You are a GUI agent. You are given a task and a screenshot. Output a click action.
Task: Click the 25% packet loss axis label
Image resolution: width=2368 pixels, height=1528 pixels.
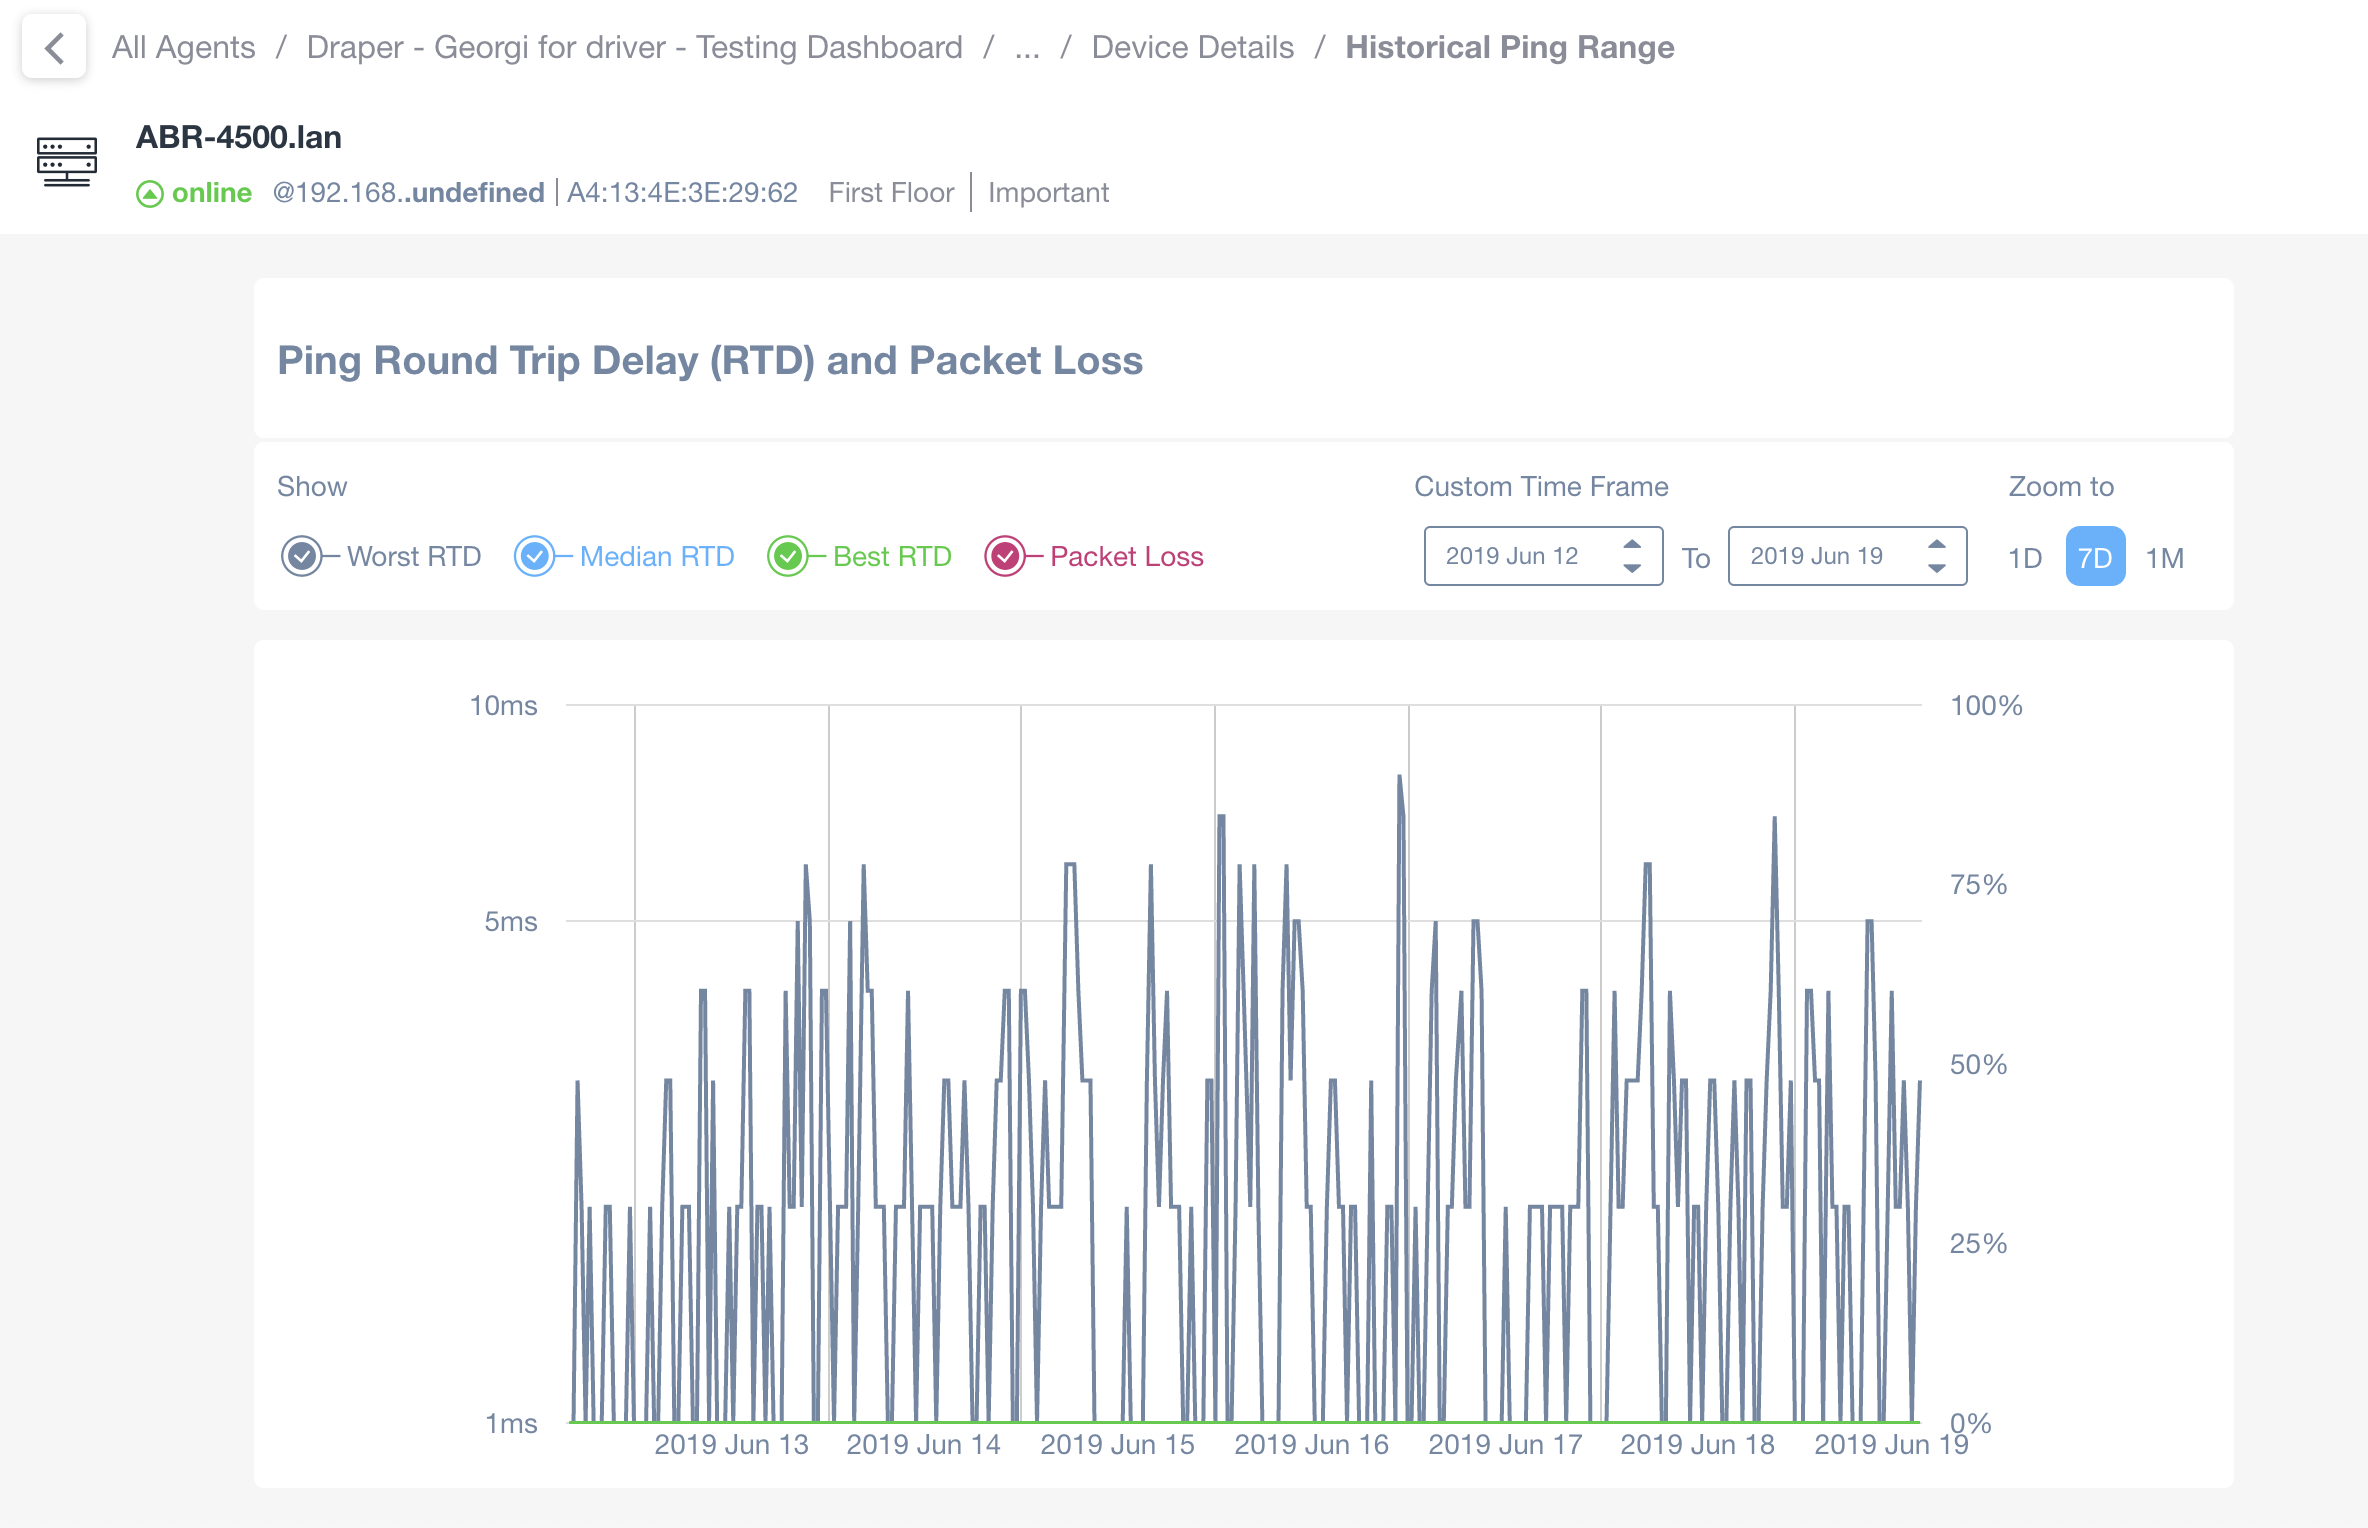click(1978, 1244)
